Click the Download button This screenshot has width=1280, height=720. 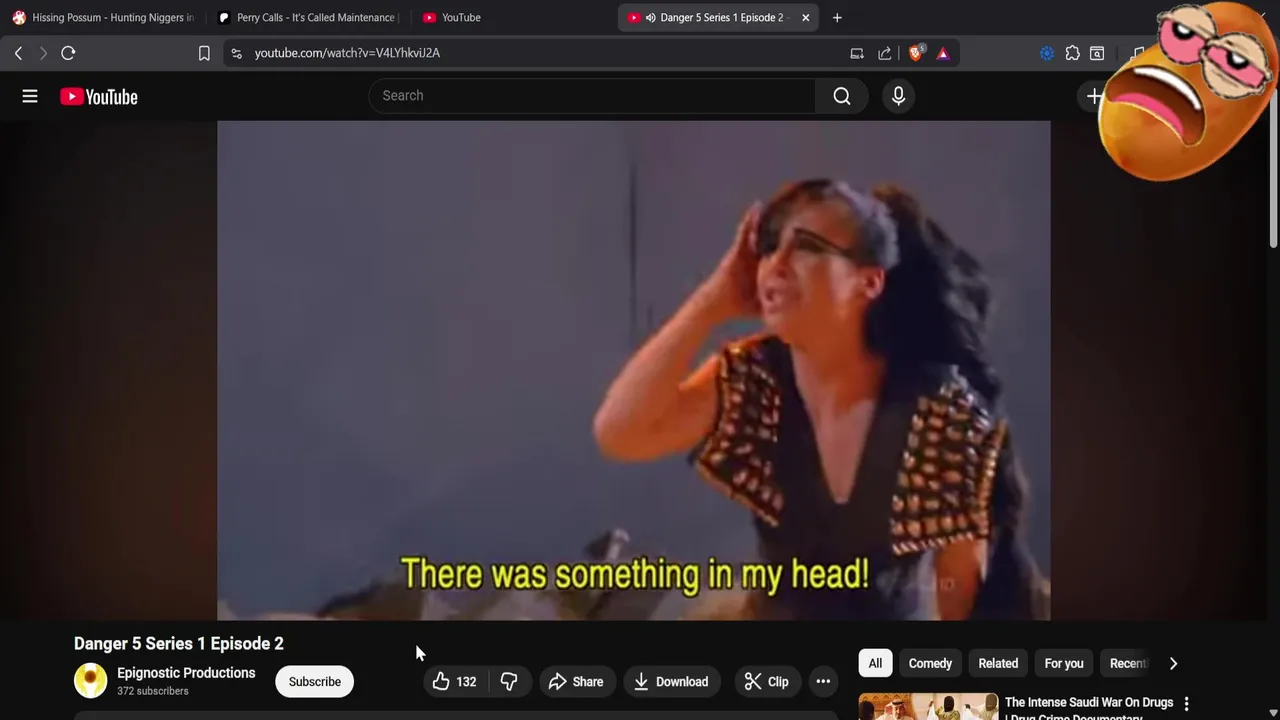(x=671, y=682)
